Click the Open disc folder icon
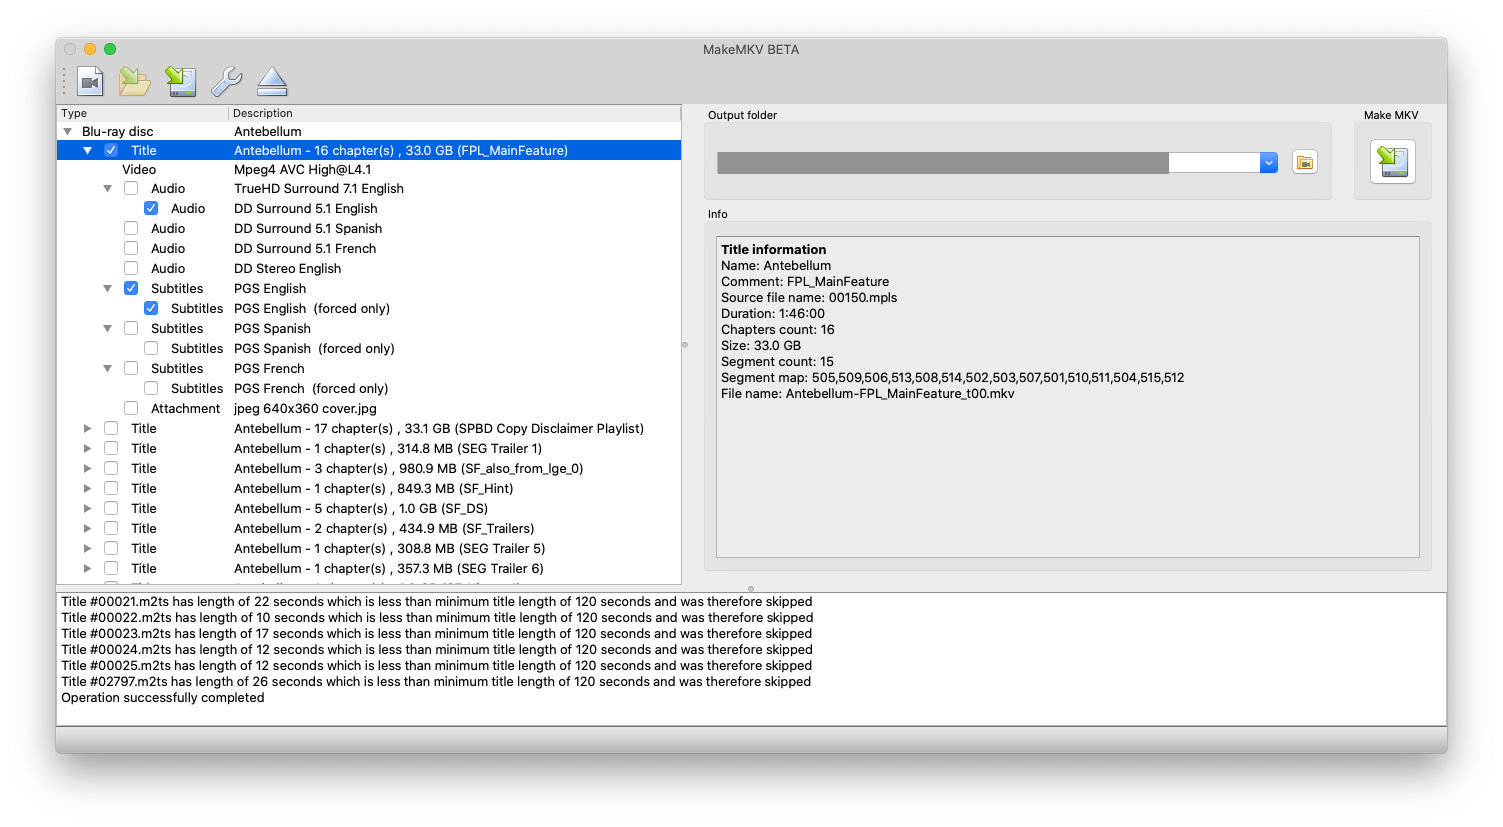The width and height of the screenshot is (1503, 827). pyautogui.click(x=135, y=81)
